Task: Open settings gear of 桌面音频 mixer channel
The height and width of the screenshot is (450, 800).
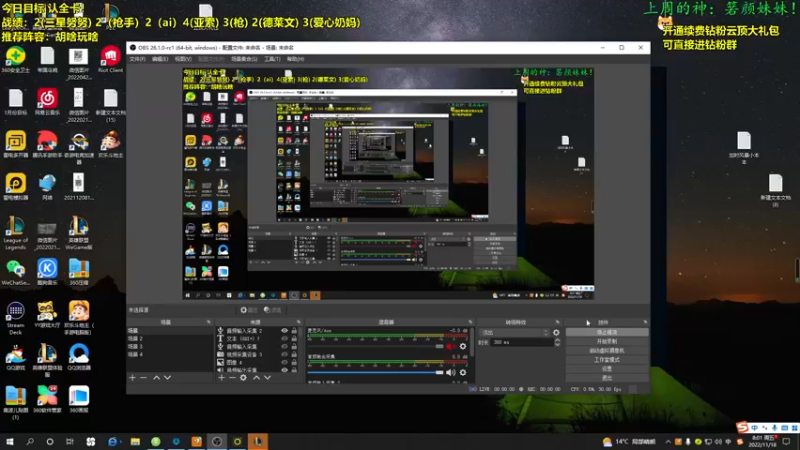Action: click(463, 372)
